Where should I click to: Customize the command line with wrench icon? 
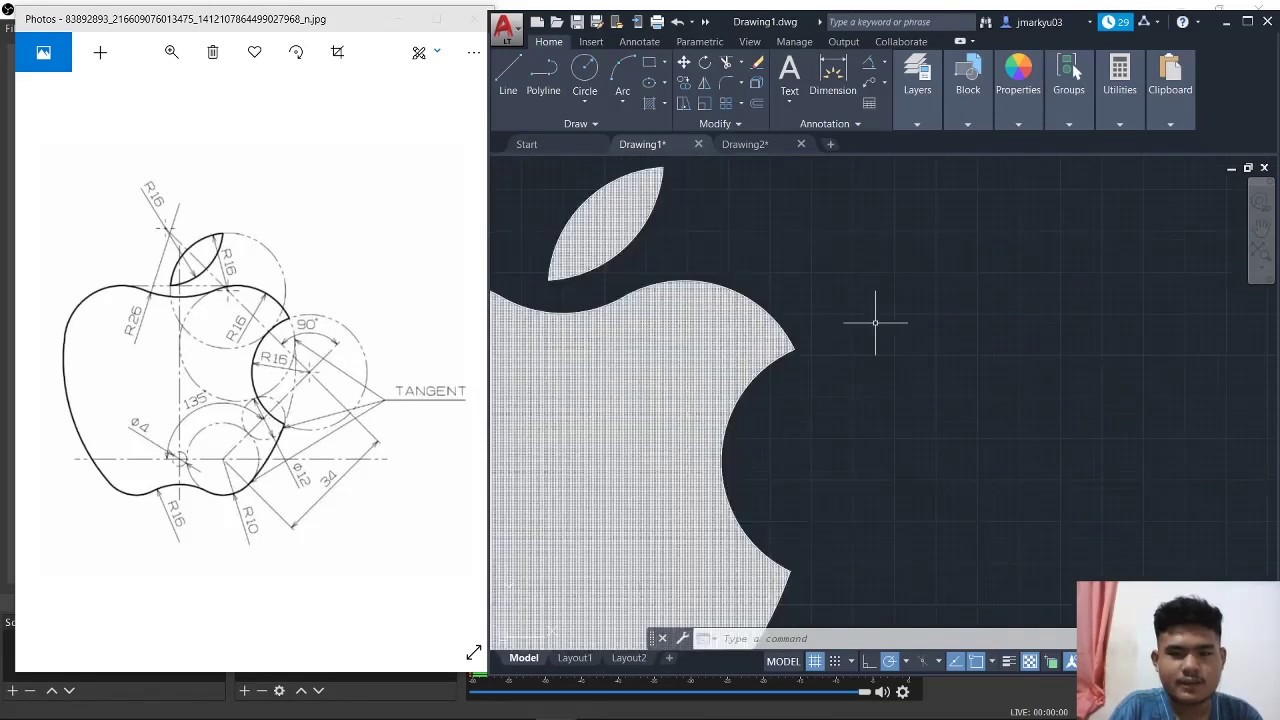pyautogui.click(x=683, y=638)
